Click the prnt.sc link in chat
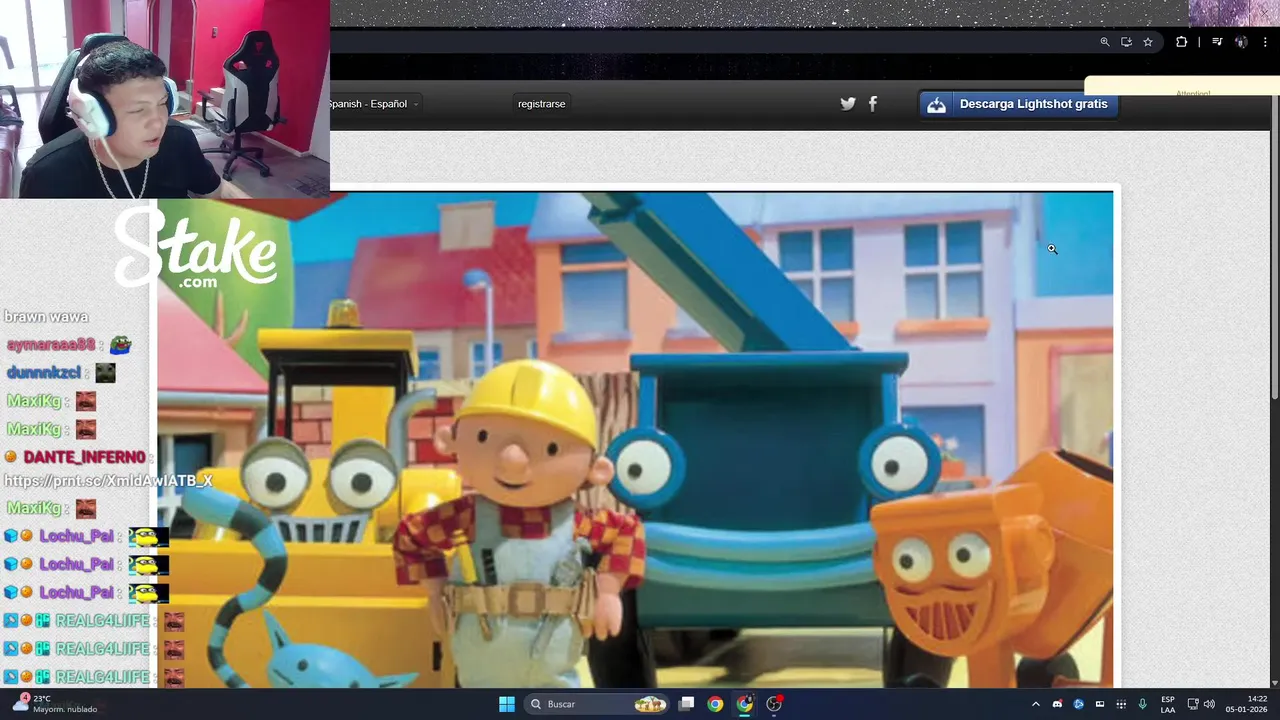Screen dimensions: 1280x720 108,481
